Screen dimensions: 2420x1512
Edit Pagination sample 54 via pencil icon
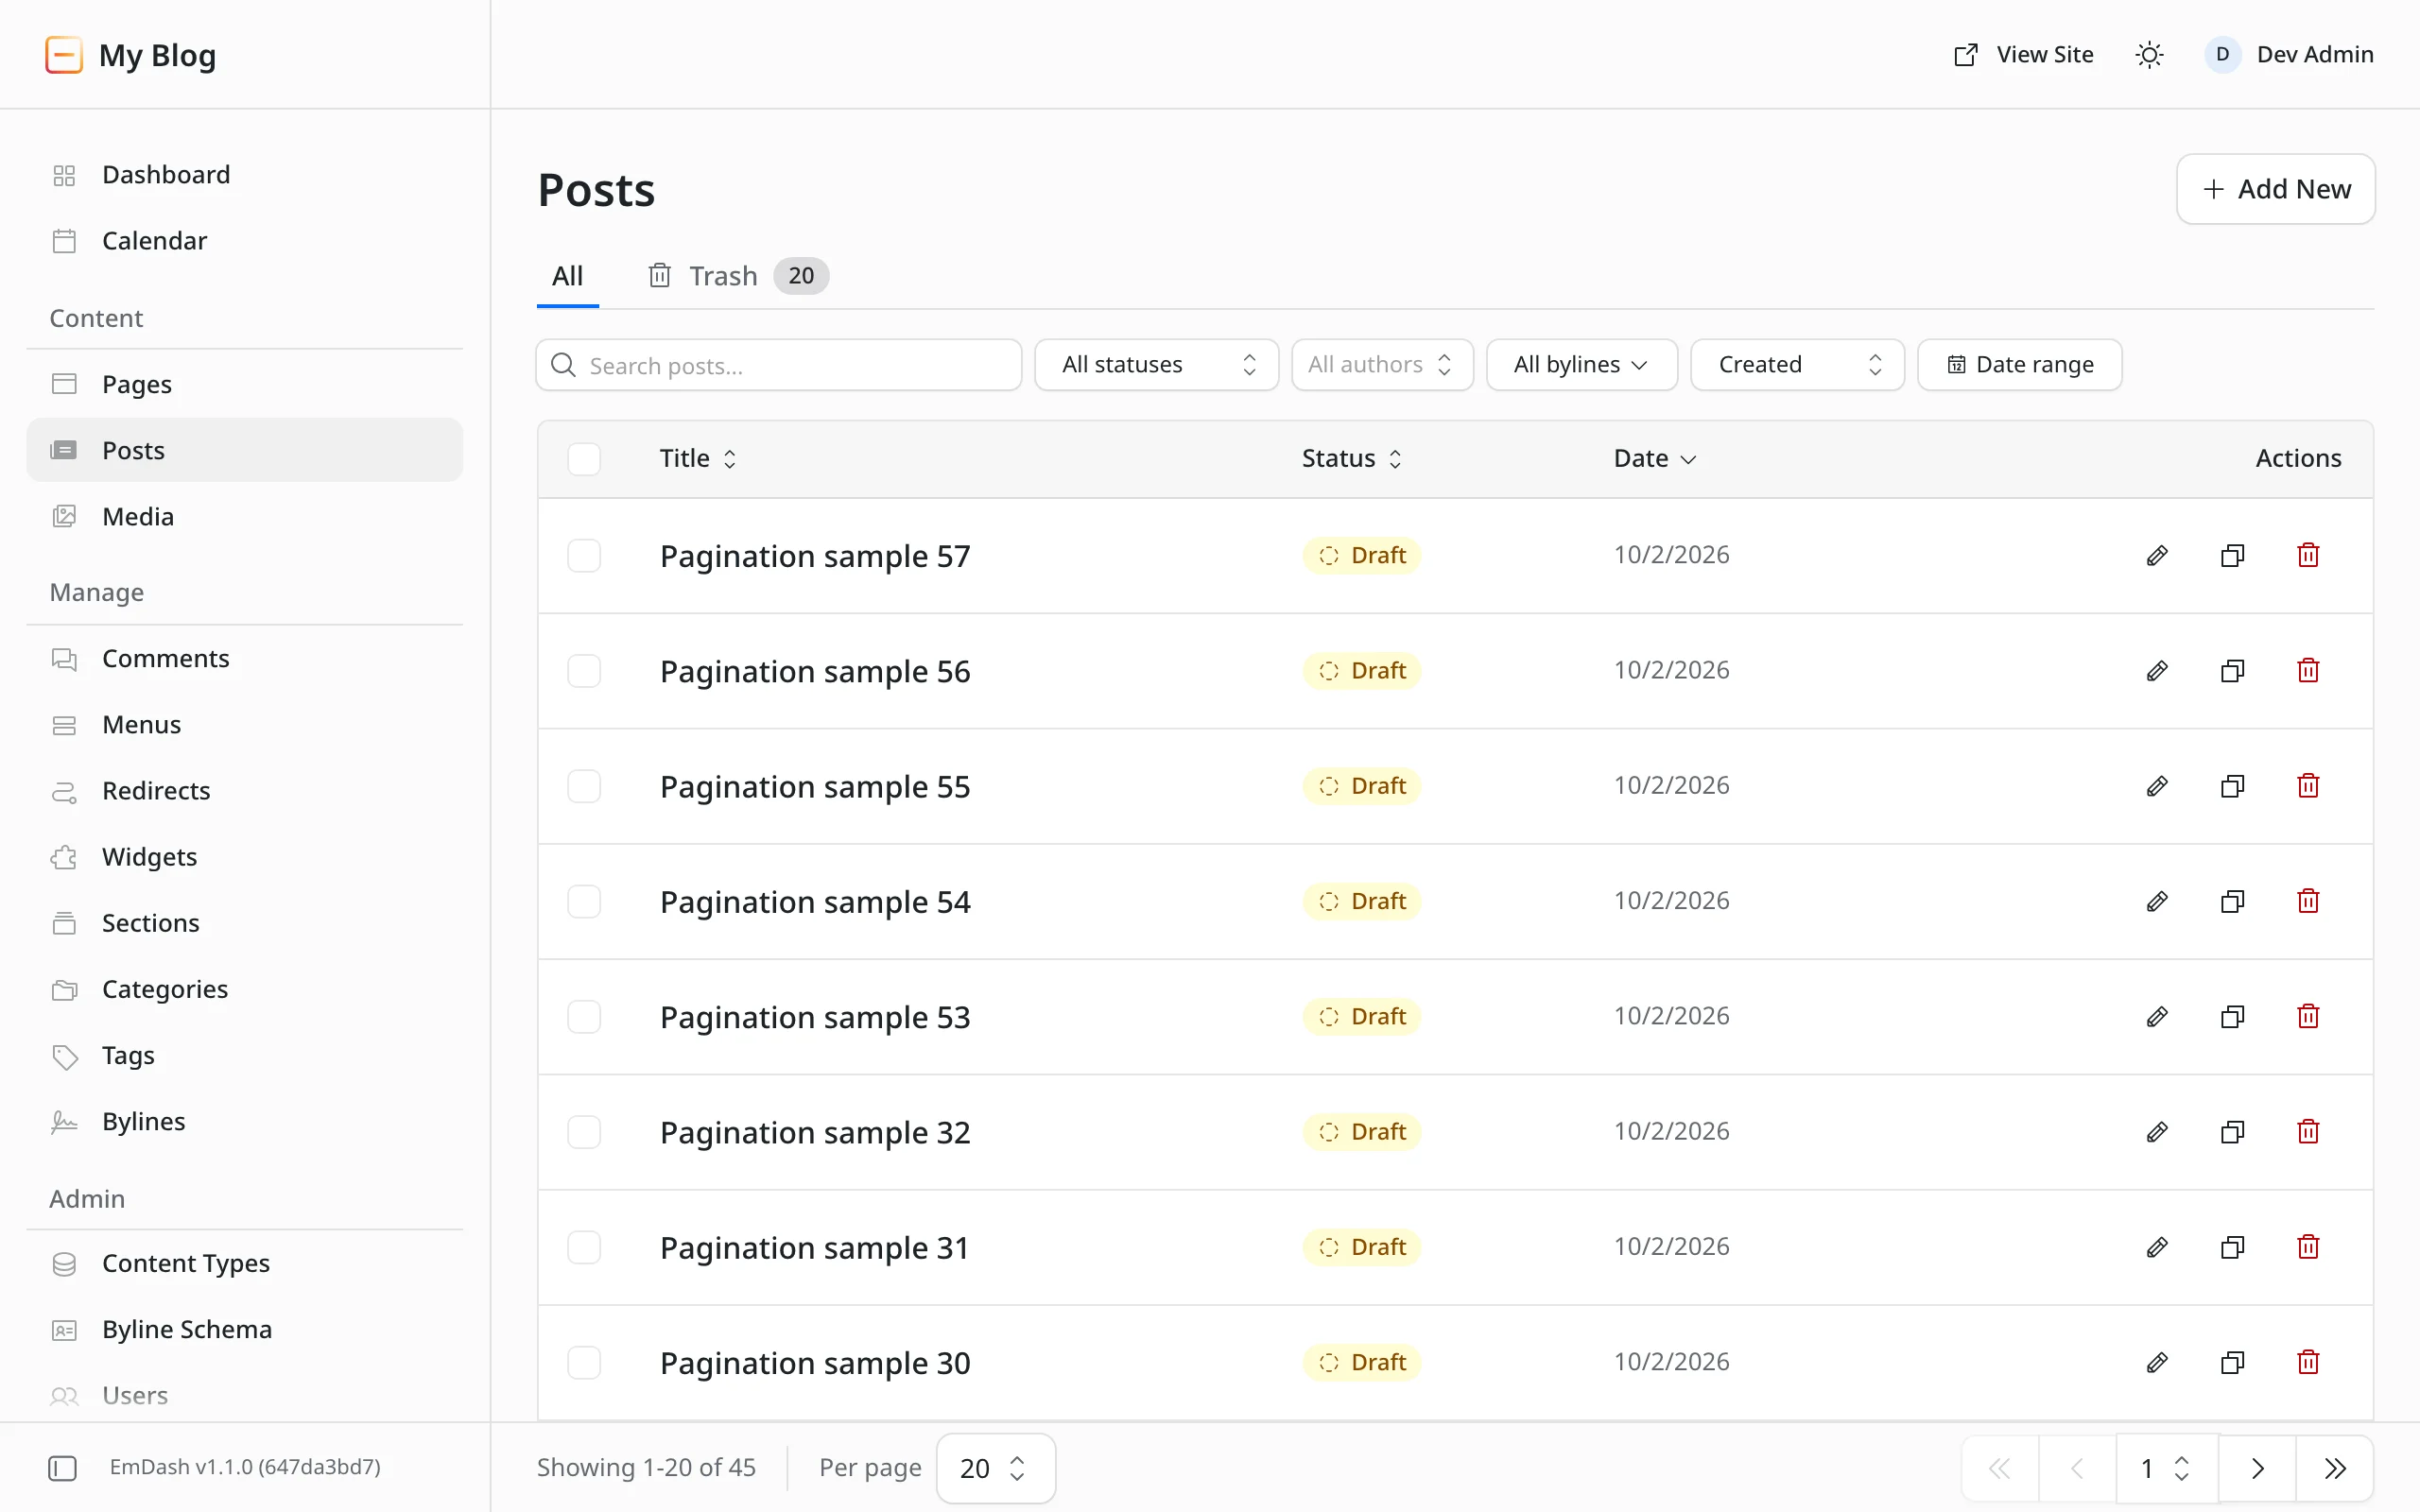(2157, 901)
